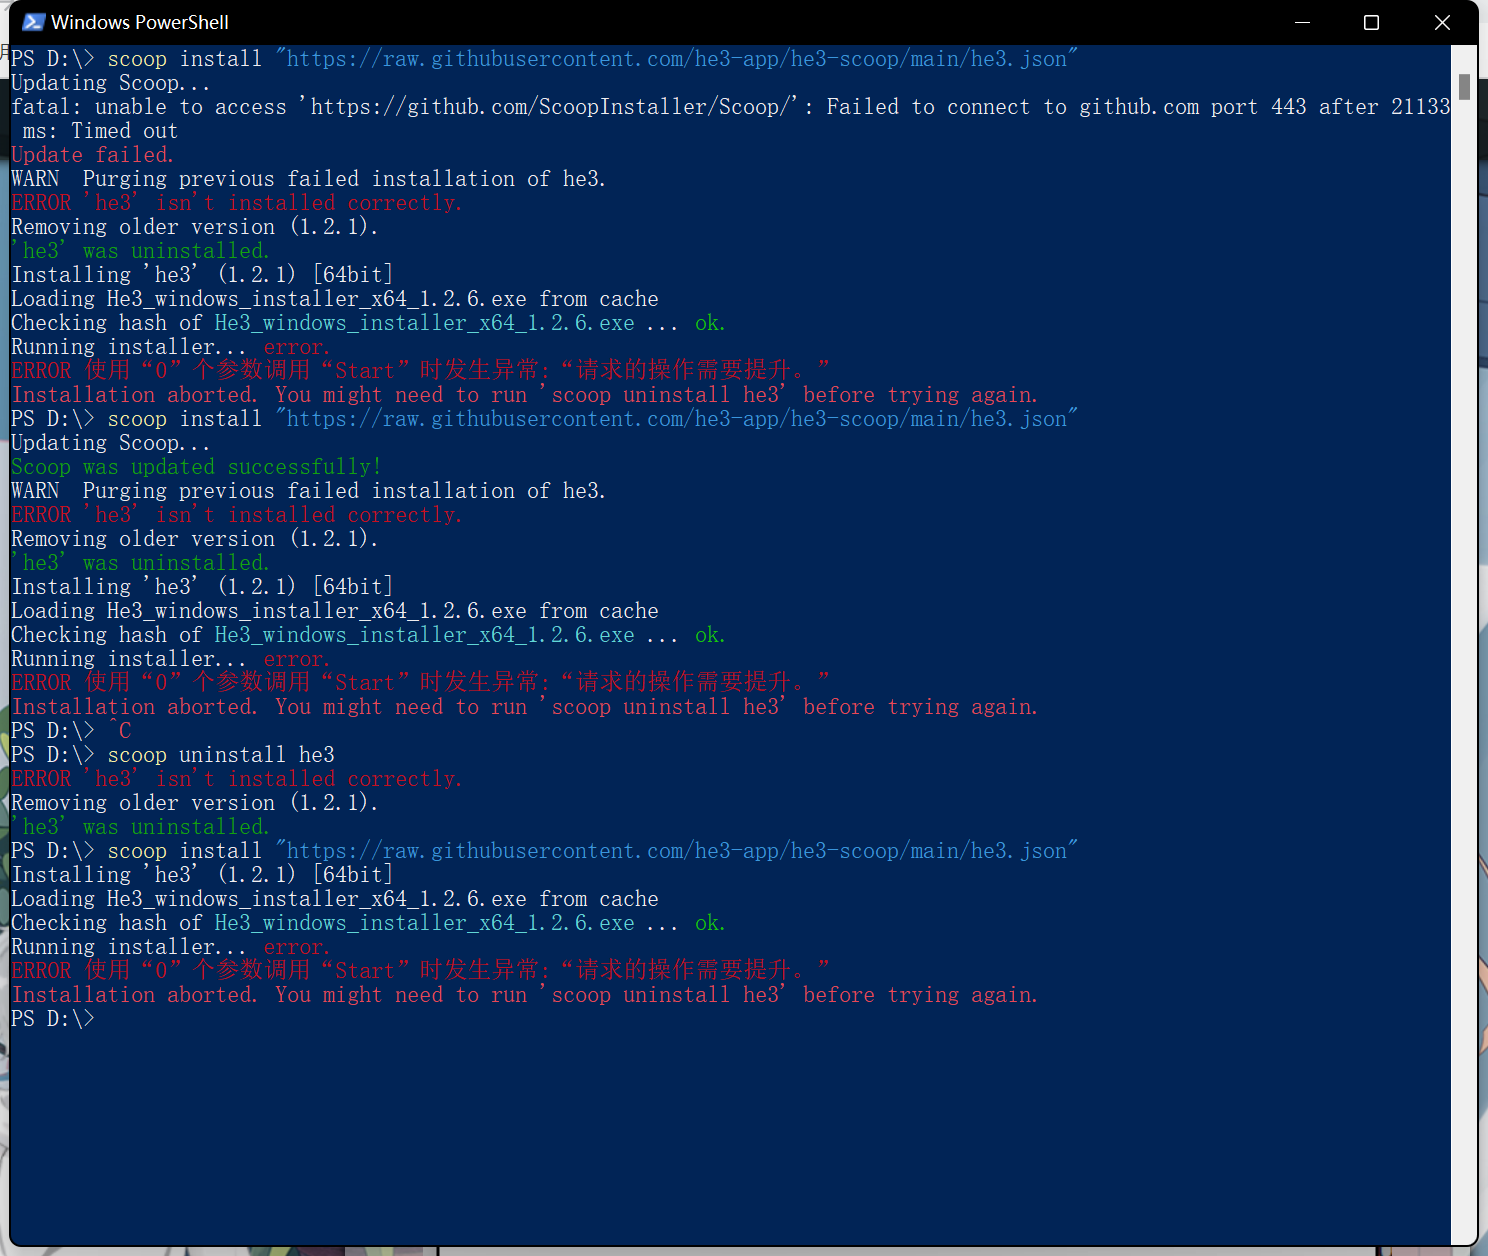Screen dimensions: 1488x1256
Task: Click the empty terminal area below the last prompt
Action: 700,1130
